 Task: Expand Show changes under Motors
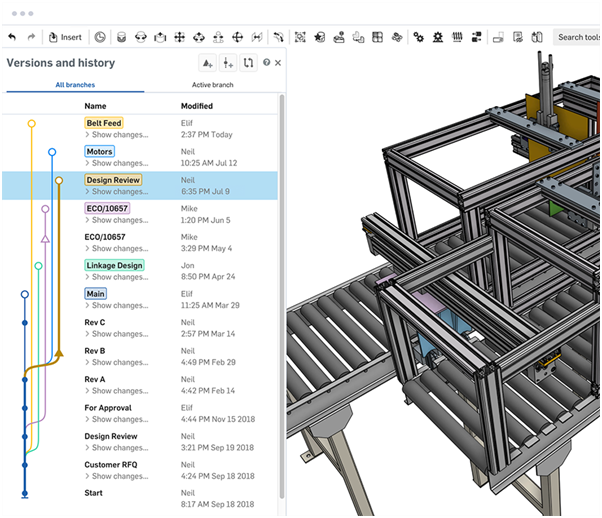(117, 163)
